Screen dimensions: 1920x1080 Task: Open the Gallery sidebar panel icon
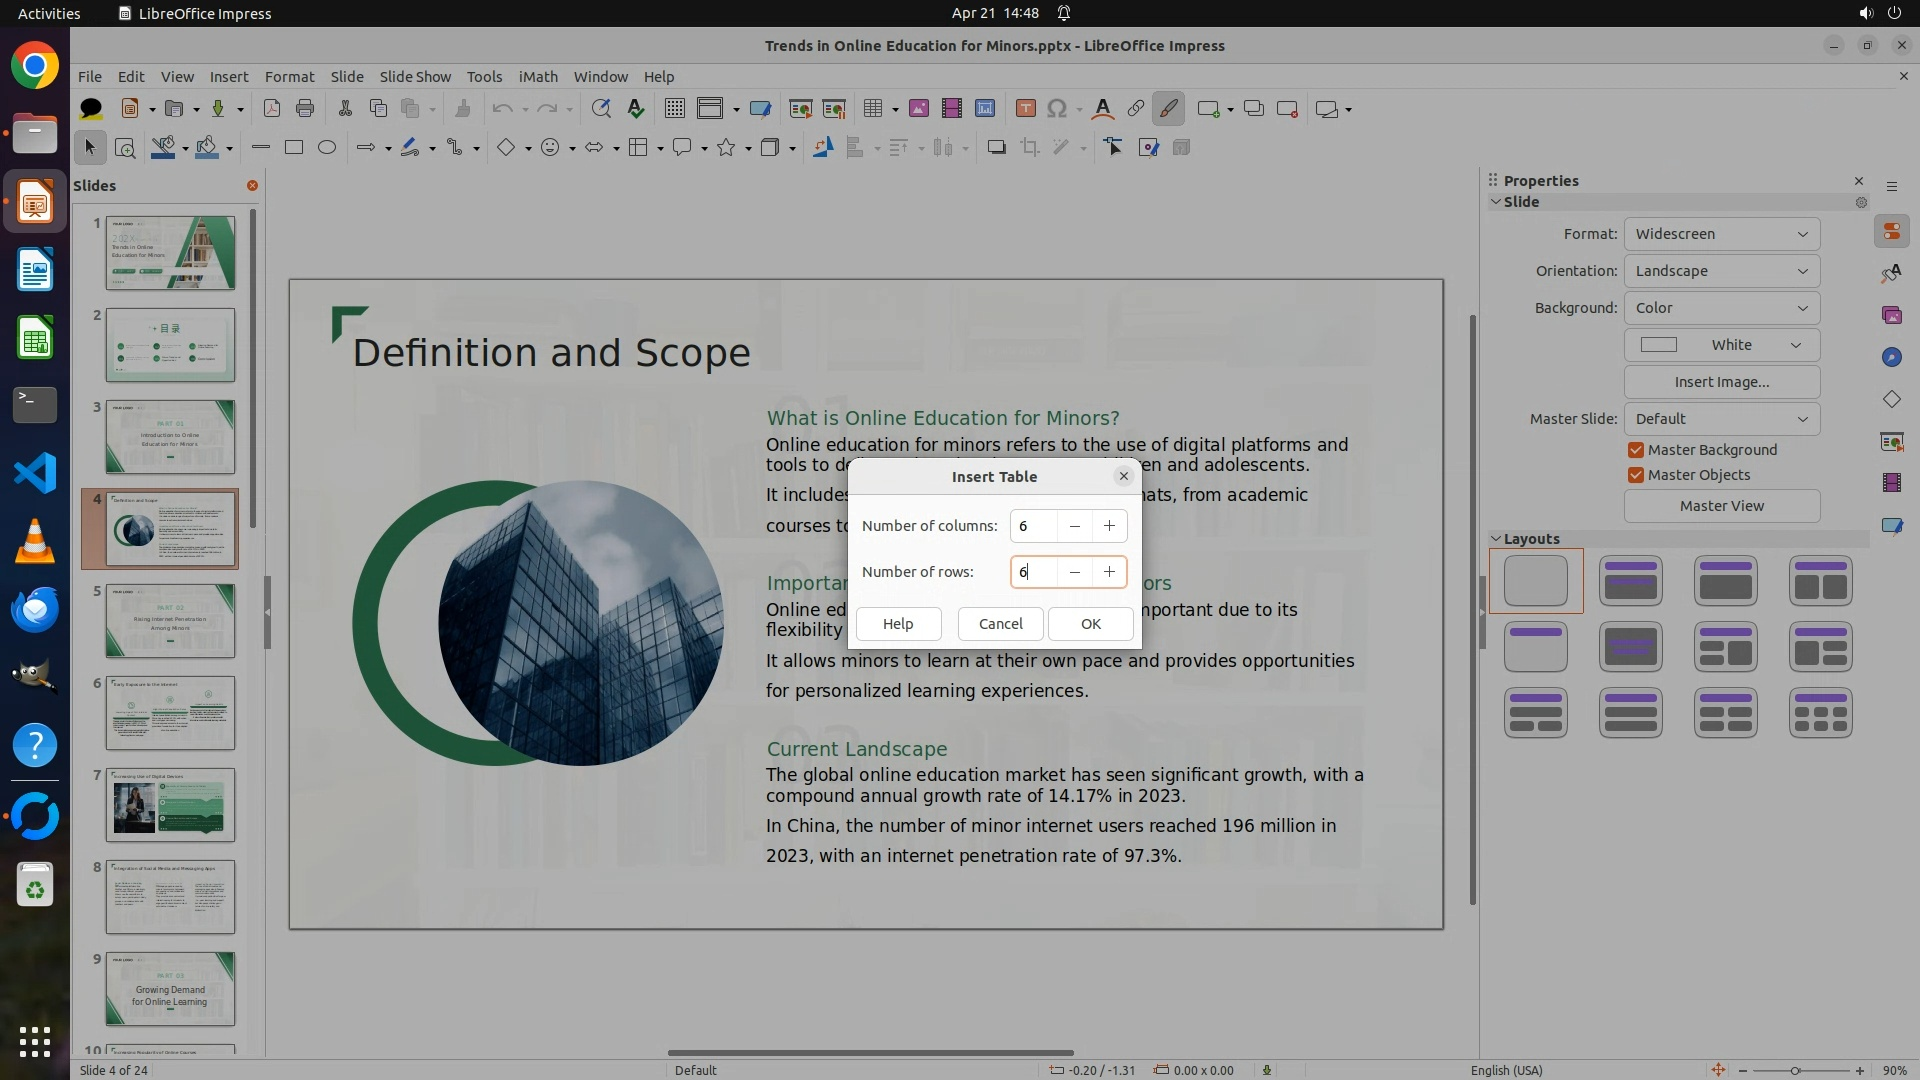[1891, 315]
